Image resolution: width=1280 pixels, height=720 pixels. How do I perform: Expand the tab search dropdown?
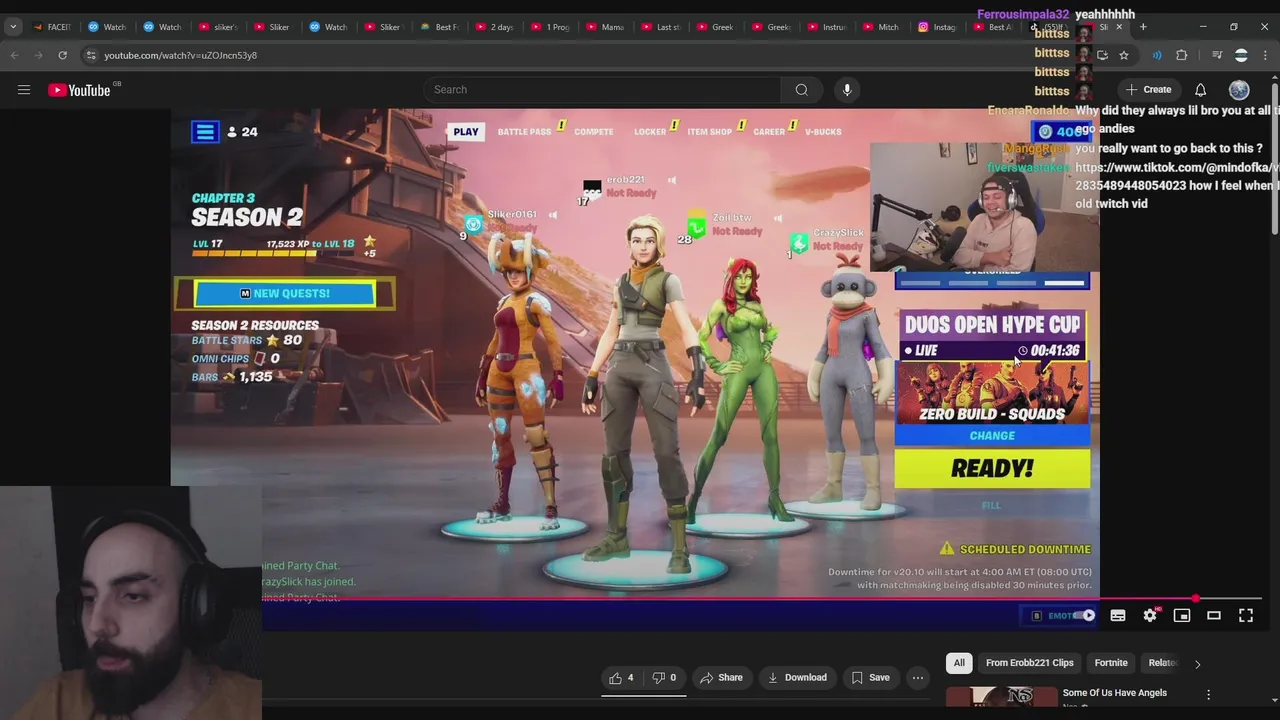point(13,27)
